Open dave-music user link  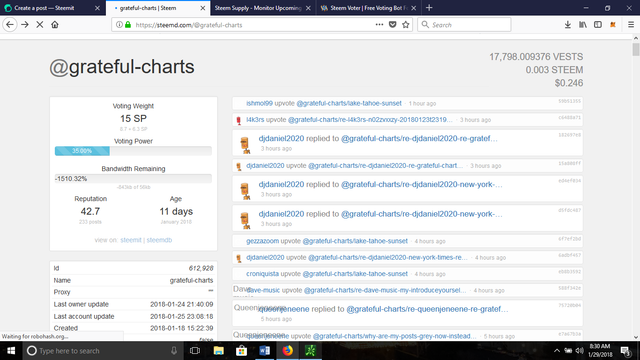(263, 290)
